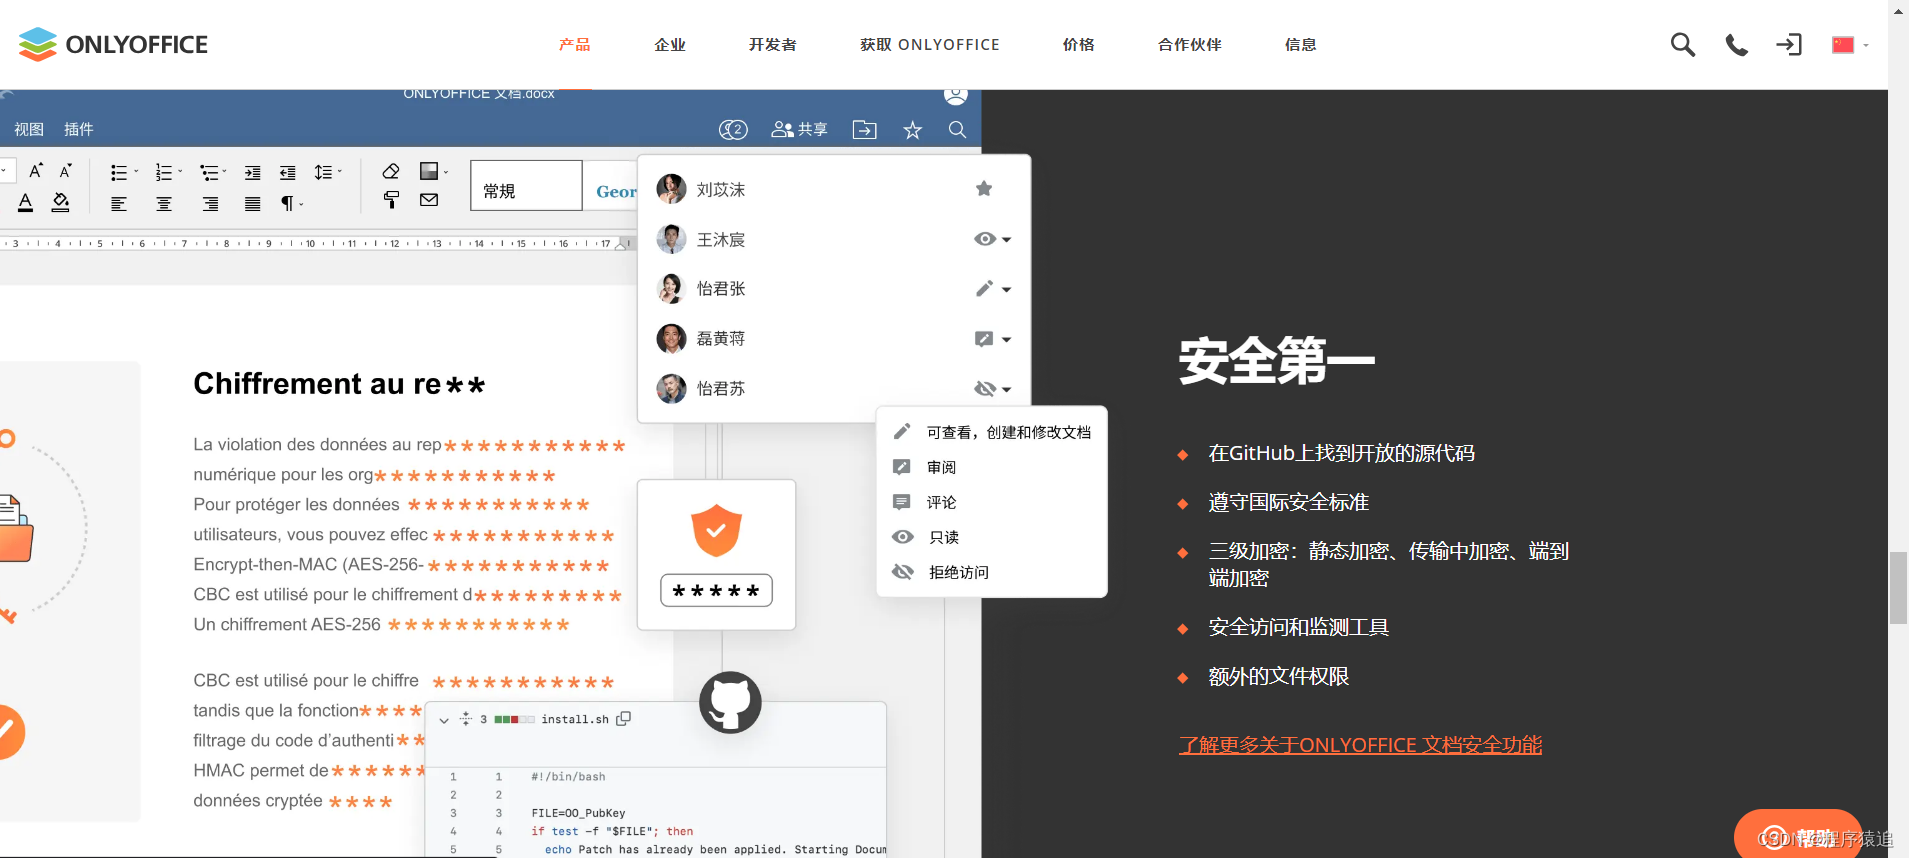Mark document as favorite with star icon
The height and width of the screenshot is (858, 1909).
click(x=913, y=129)
